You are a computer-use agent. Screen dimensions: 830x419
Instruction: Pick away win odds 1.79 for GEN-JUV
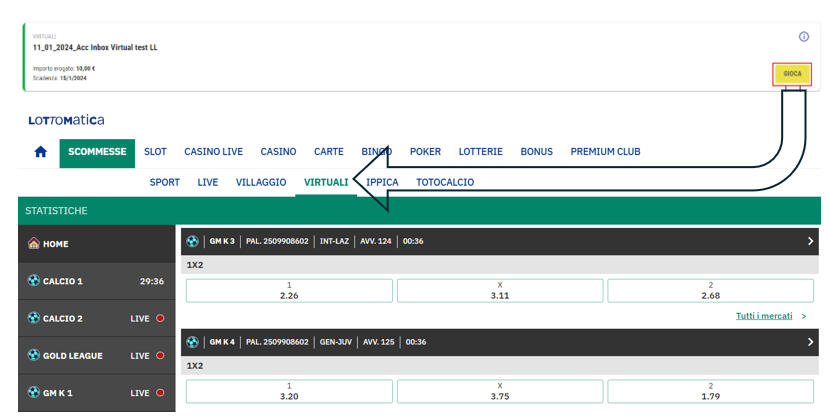pyautogui.click(x=710, y=391)
